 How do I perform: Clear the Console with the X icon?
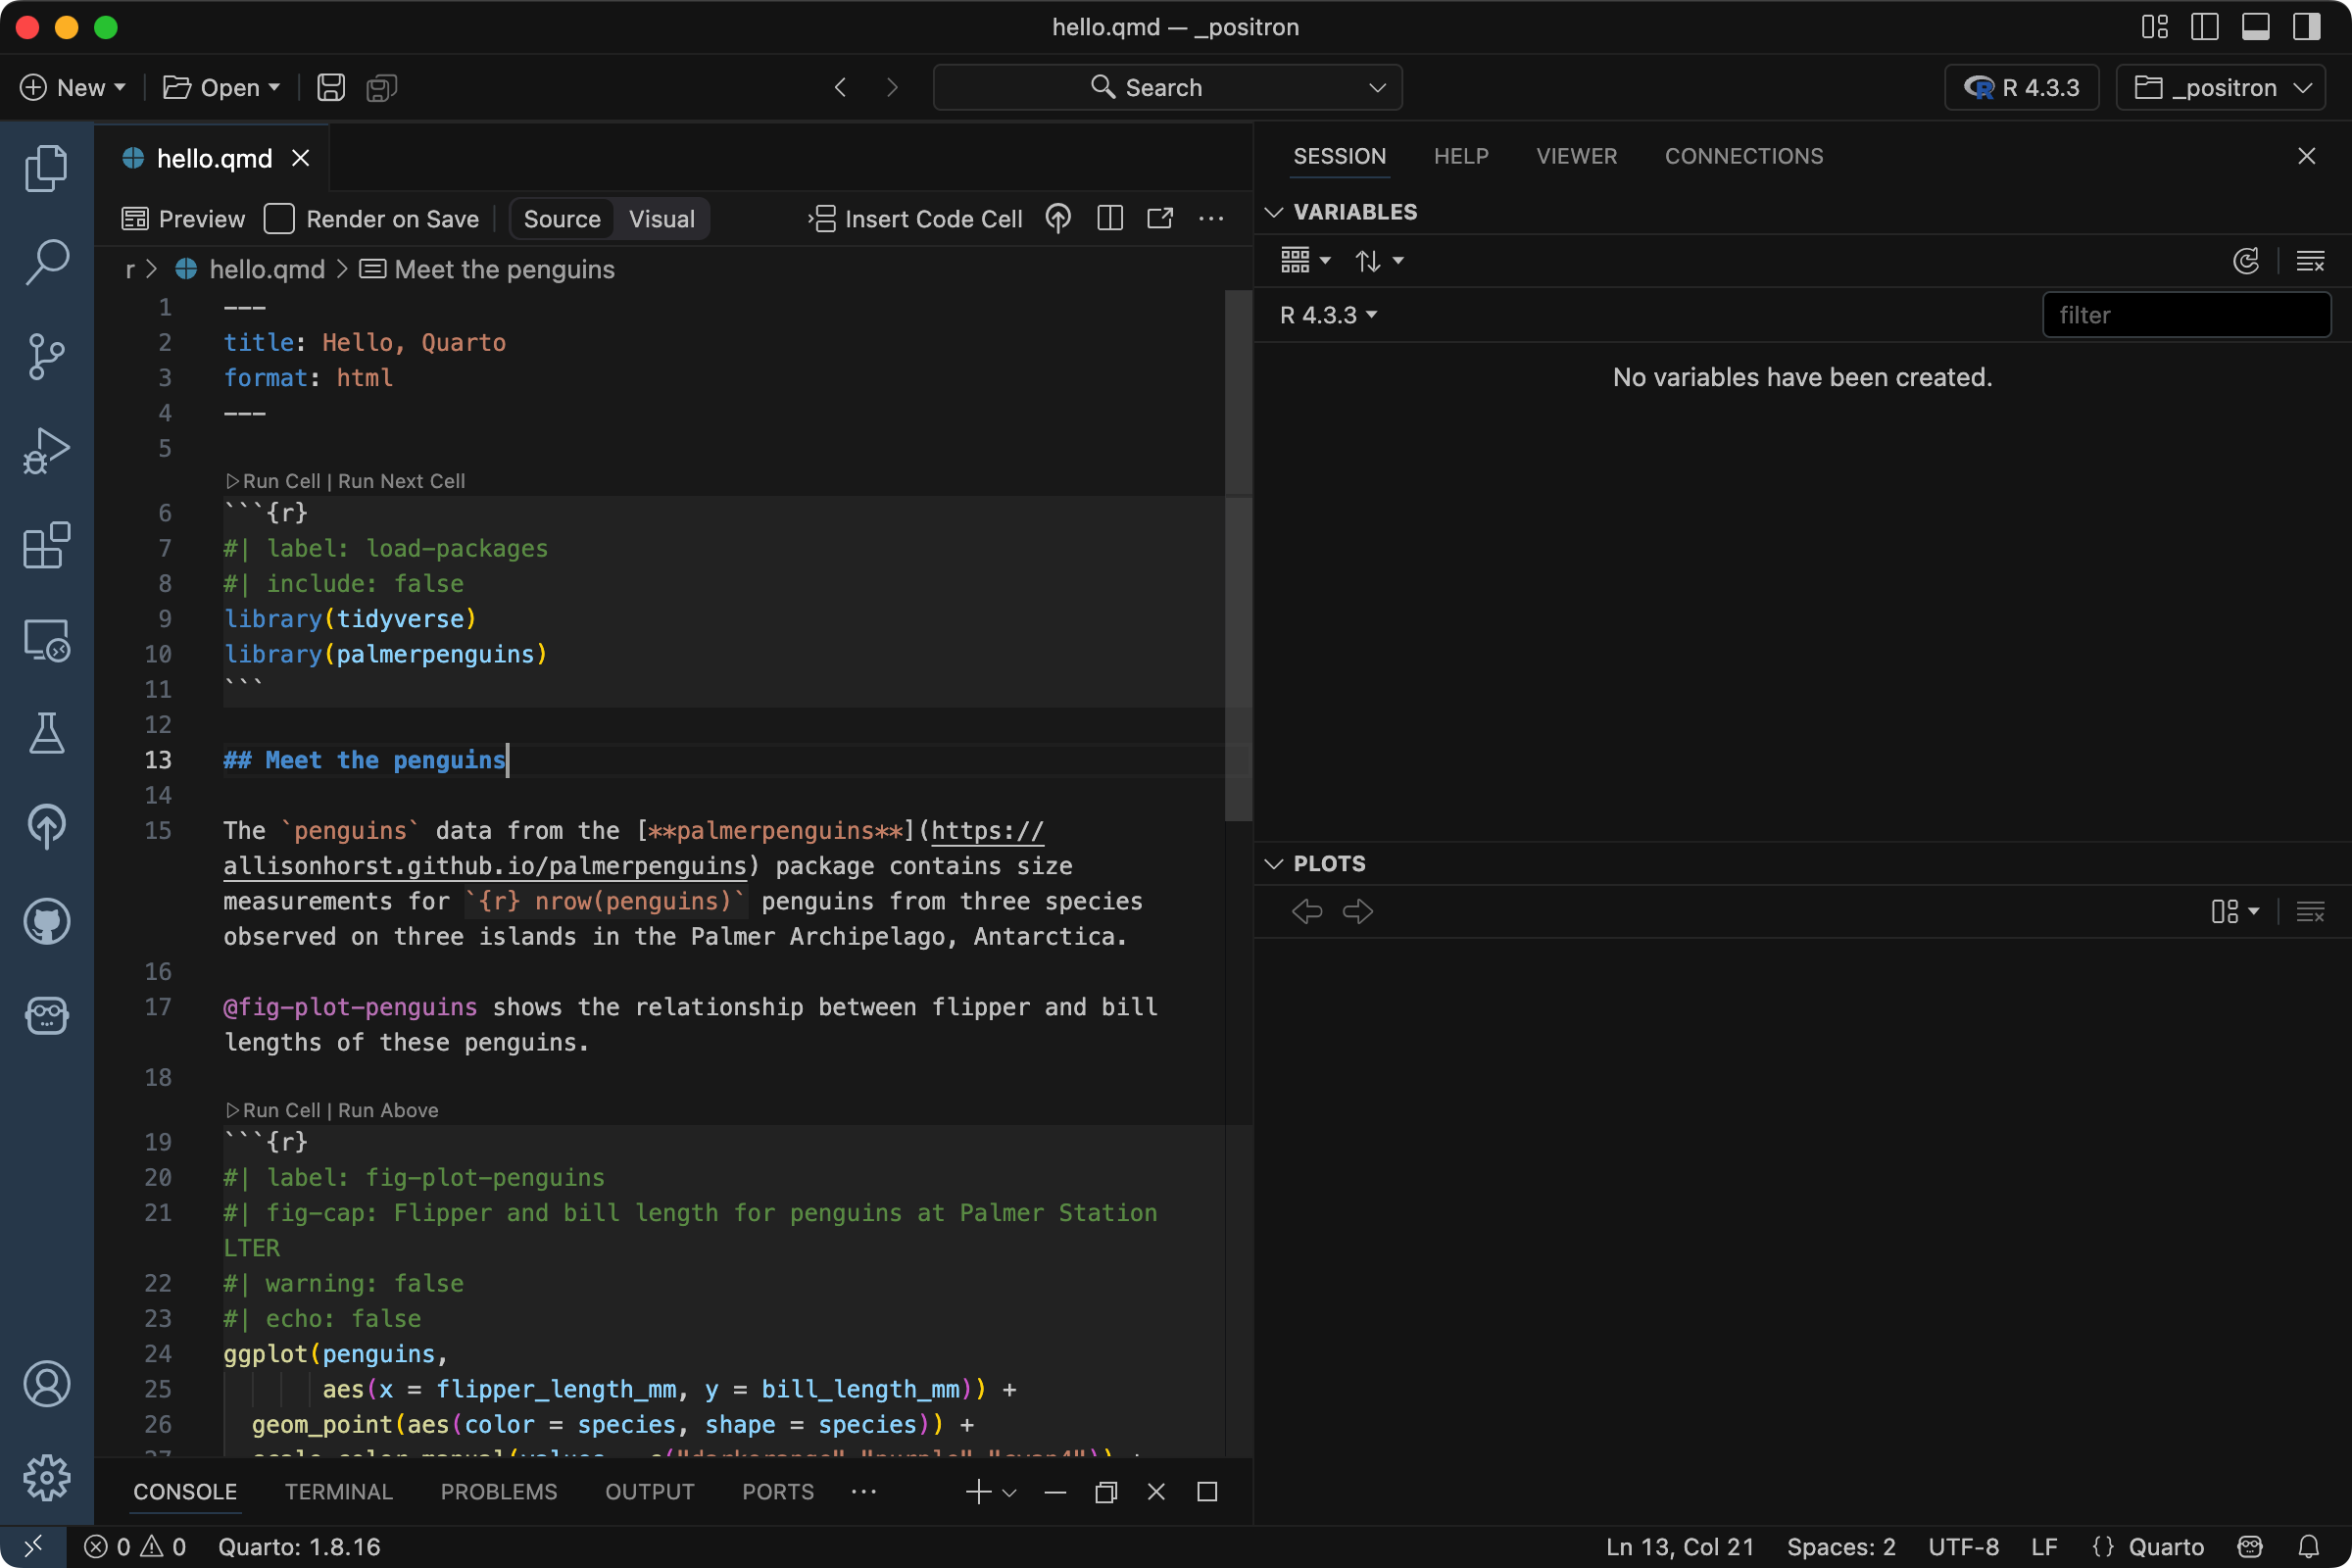click(1156, 1491)
